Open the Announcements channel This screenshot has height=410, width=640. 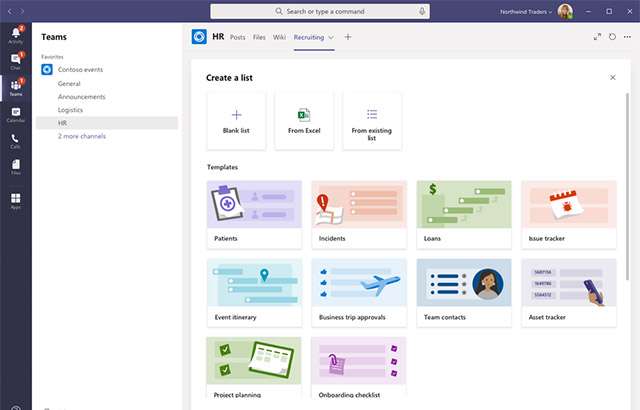click(82, 97)
